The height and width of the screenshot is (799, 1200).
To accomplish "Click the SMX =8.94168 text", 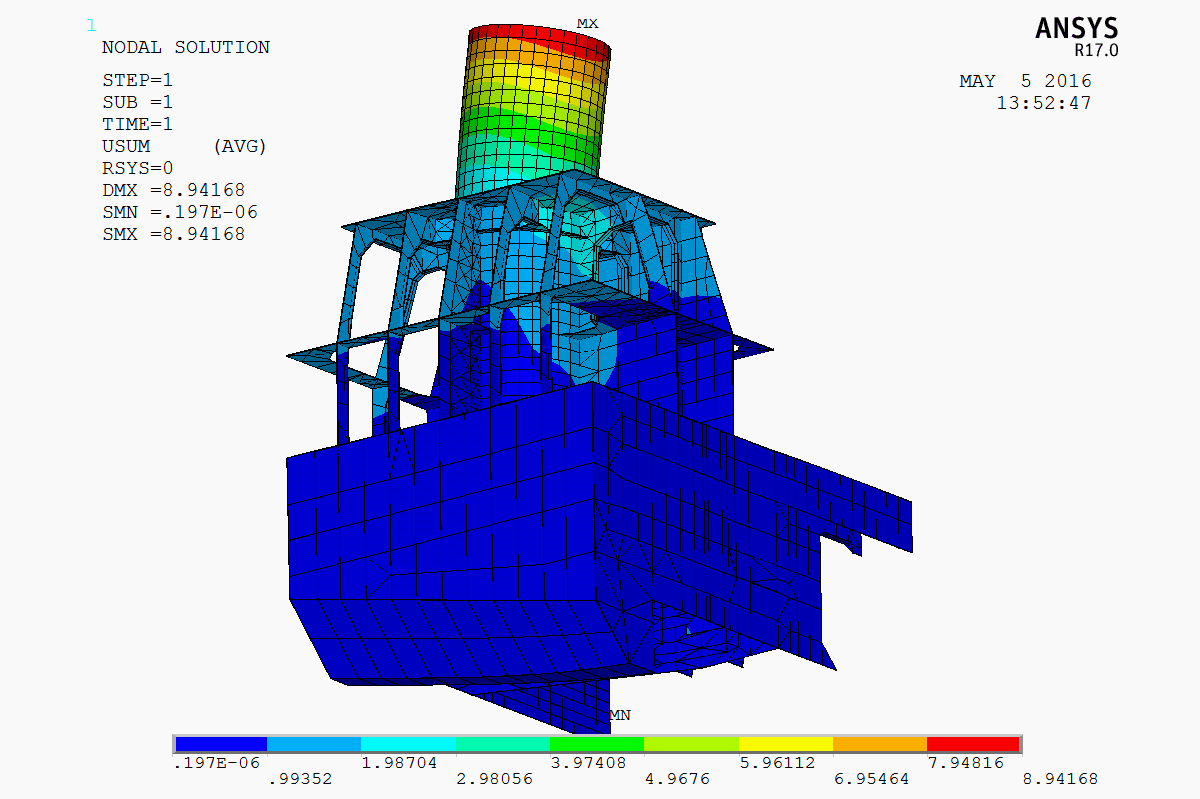I will (x=177, y=233).
